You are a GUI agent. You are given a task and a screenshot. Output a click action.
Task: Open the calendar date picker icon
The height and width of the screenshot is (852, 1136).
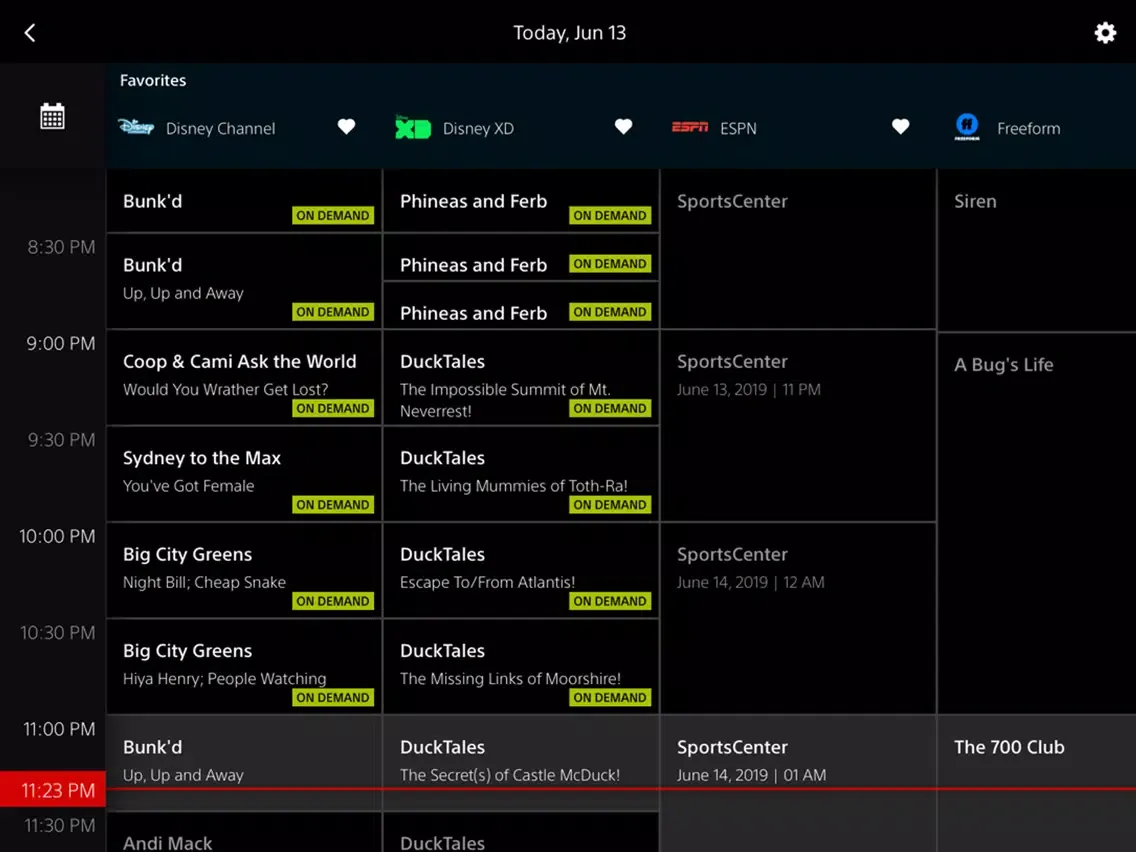[52, 116]
